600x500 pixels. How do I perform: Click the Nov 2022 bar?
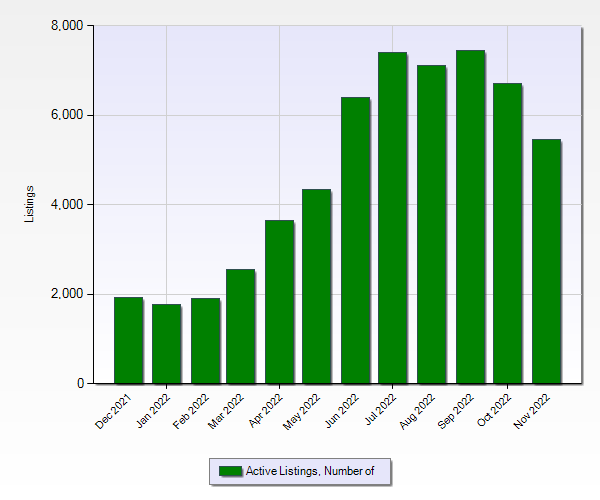[x=545, y=261]
